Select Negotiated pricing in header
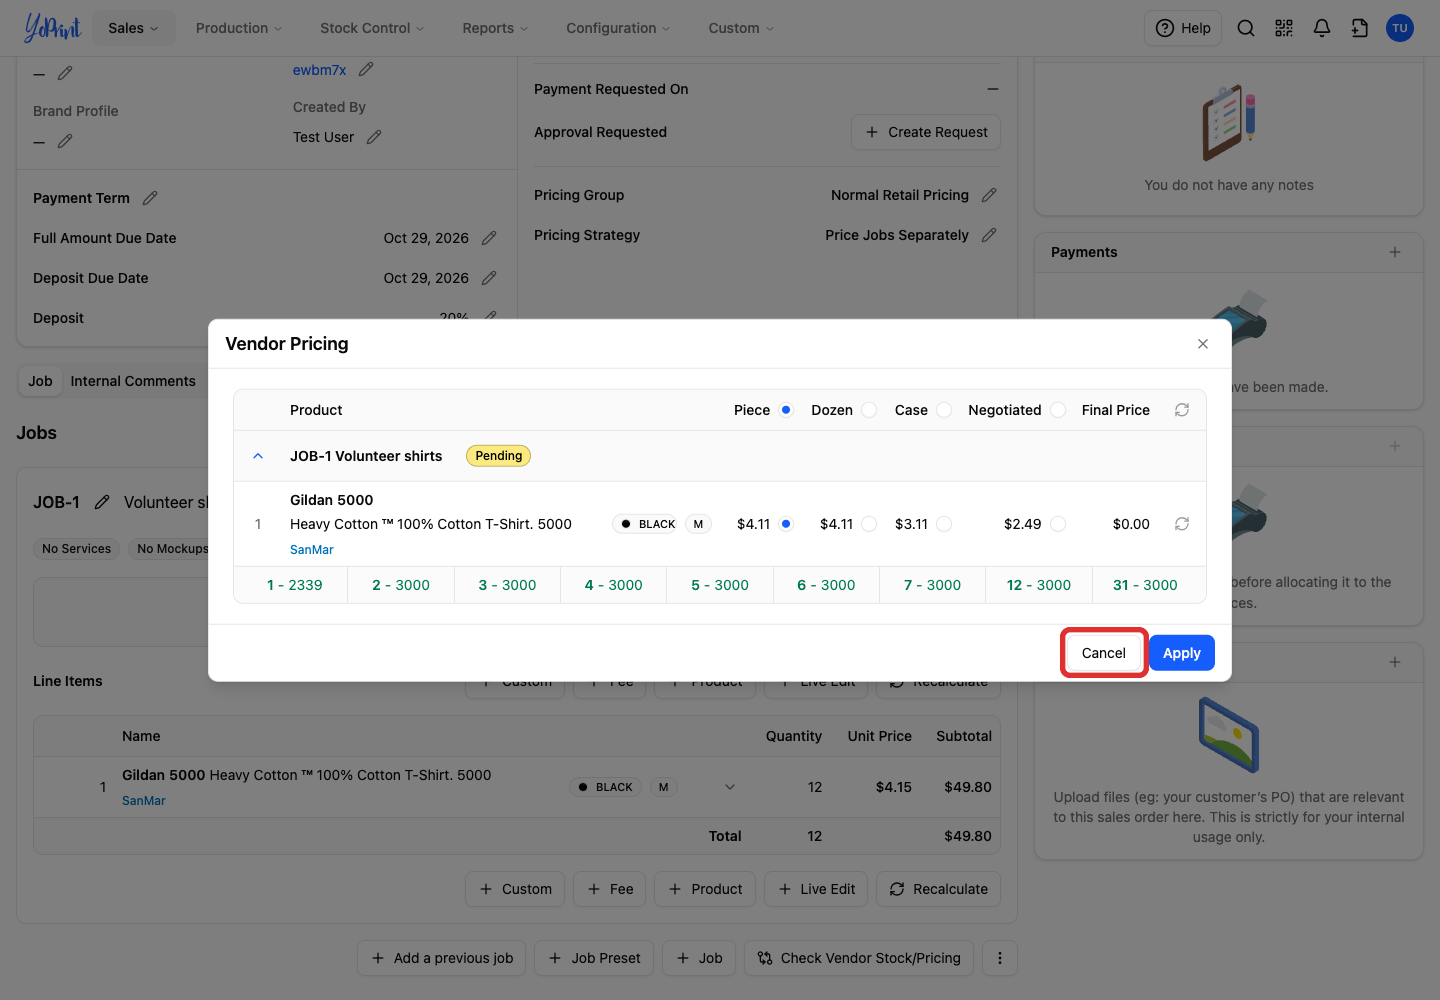 (x=1058, y=410)
